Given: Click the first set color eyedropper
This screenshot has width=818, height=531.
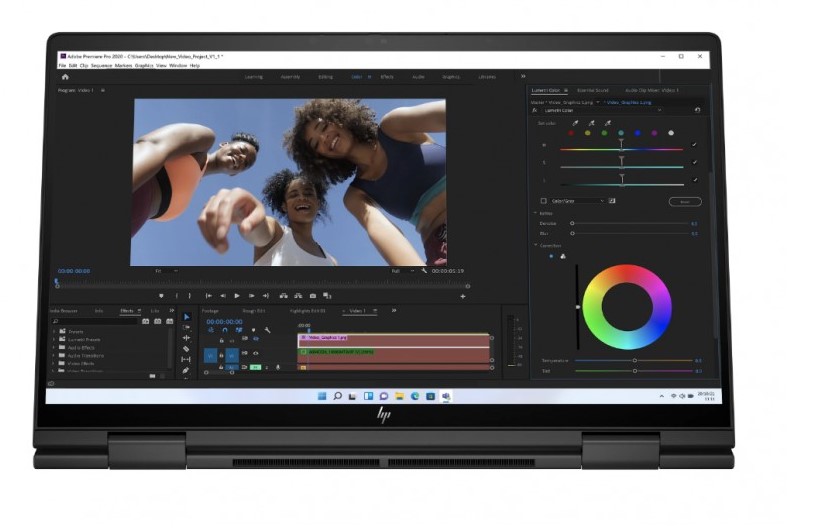Looking at the screenshot, I should click(x=575, y=123).
